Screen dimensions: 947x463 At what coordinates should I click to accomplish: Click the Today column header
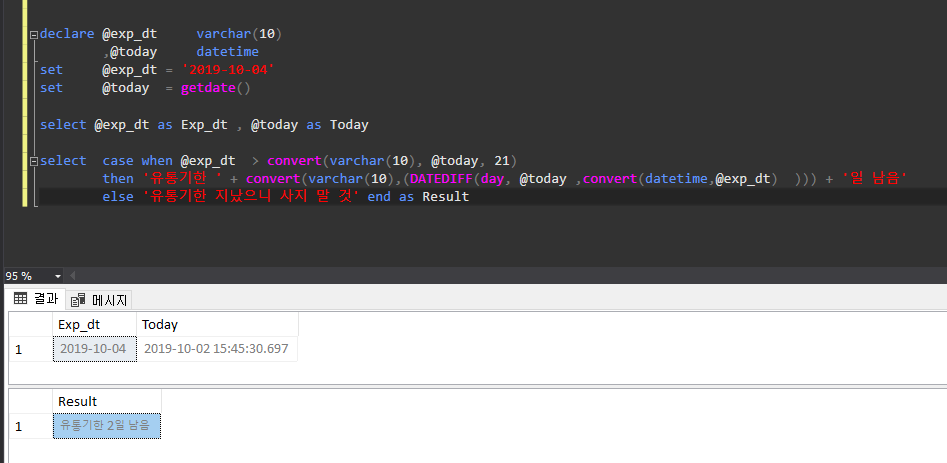[217, 325]
